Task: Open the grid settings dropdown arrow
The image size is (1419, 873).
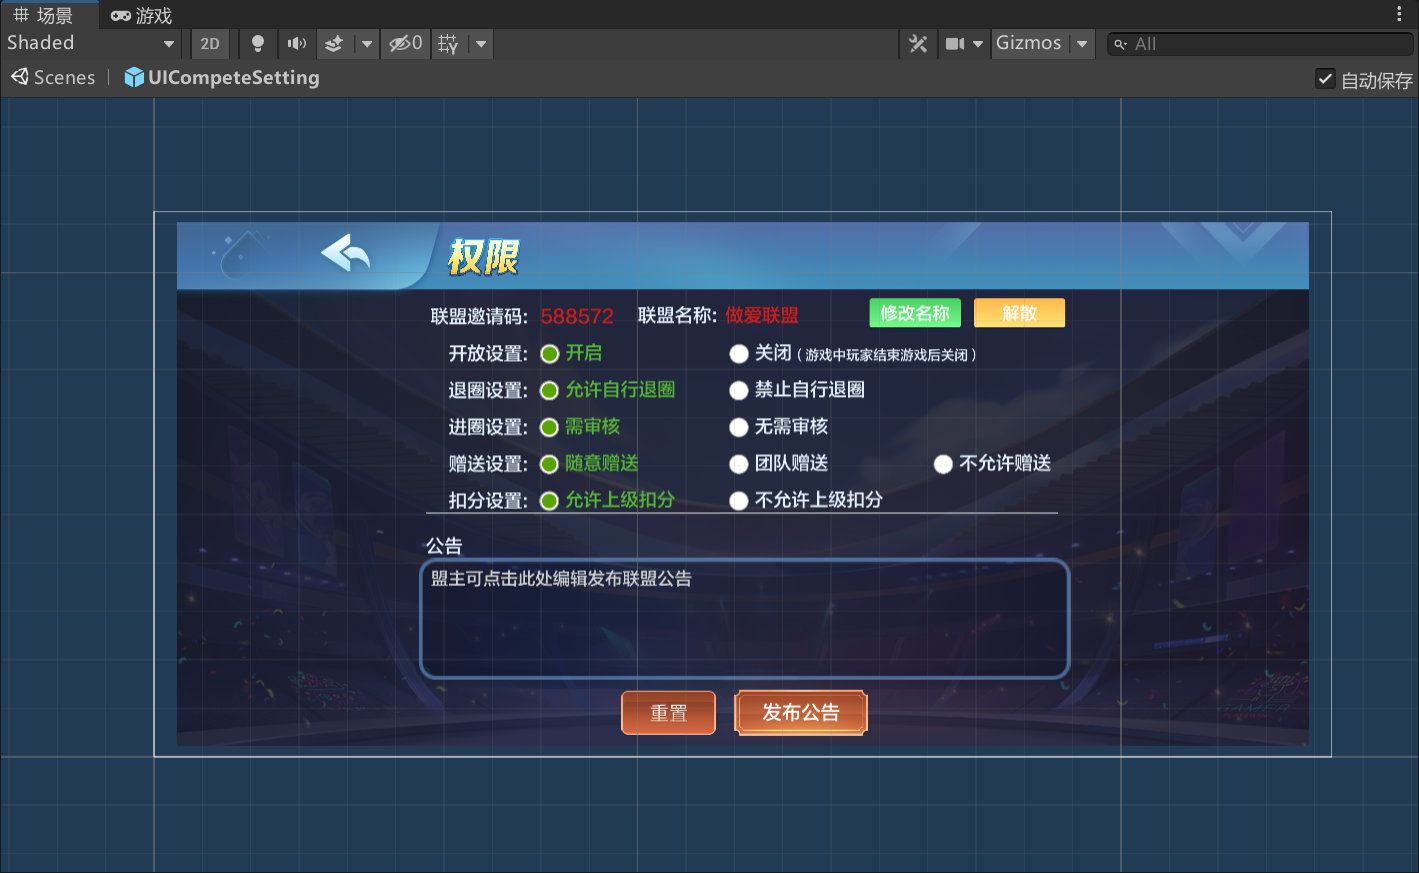Action: 481,44
